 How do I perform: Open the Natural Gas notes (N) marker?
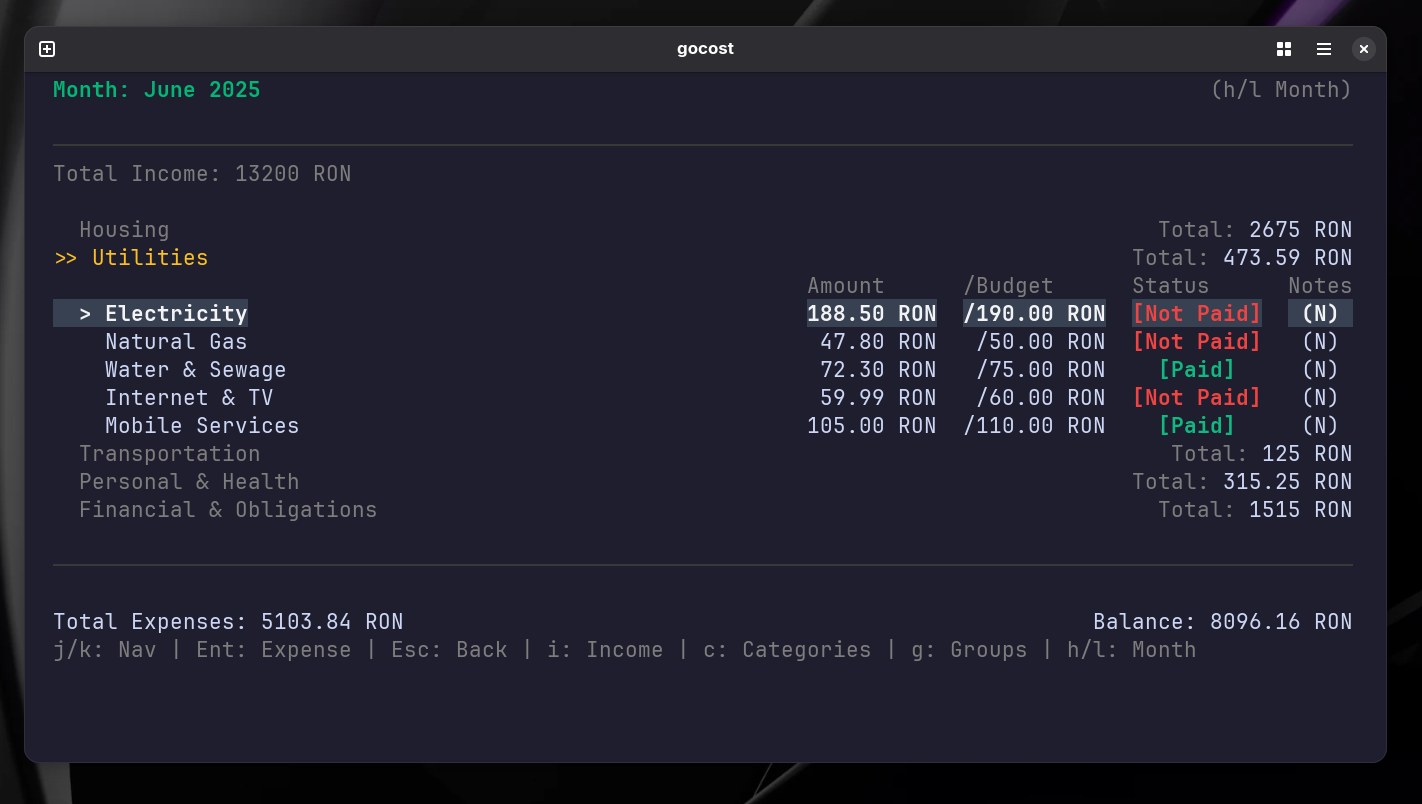click(1320, 342)
